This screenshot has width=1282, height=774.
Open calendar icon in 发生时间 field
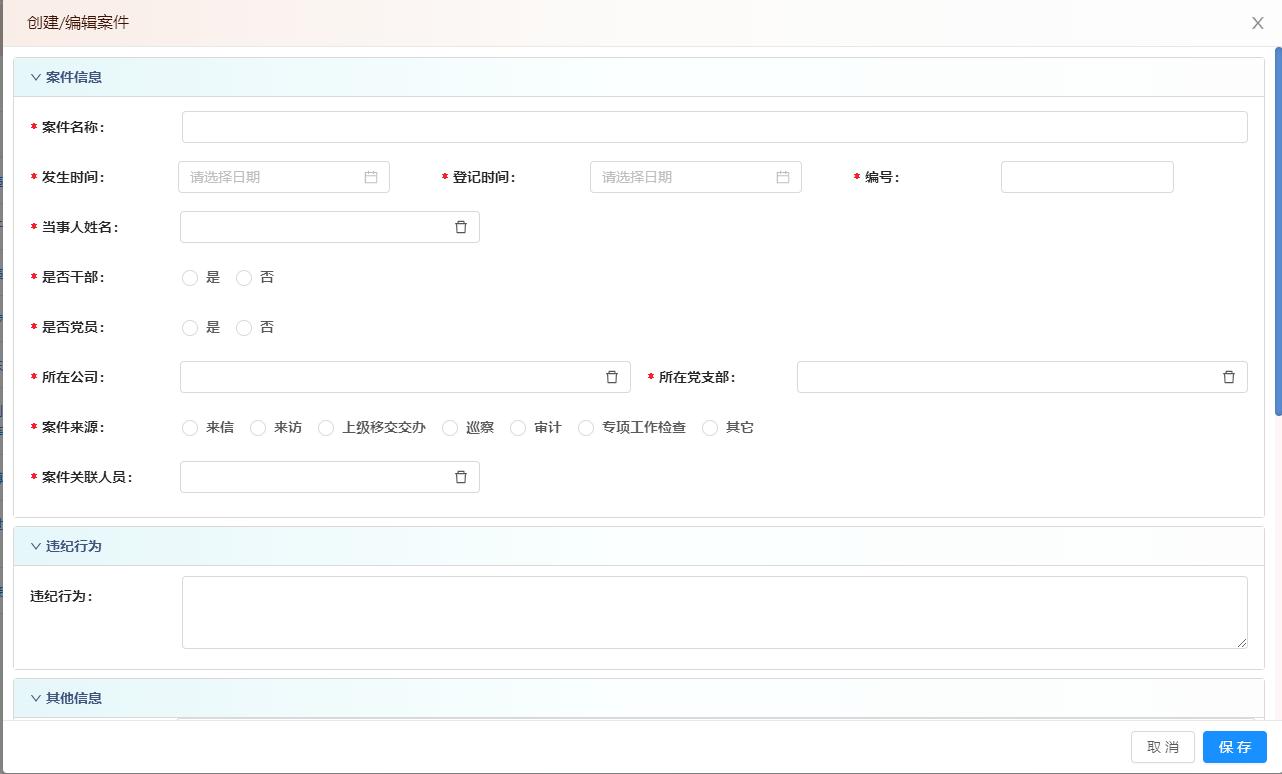tap(371, 177)
